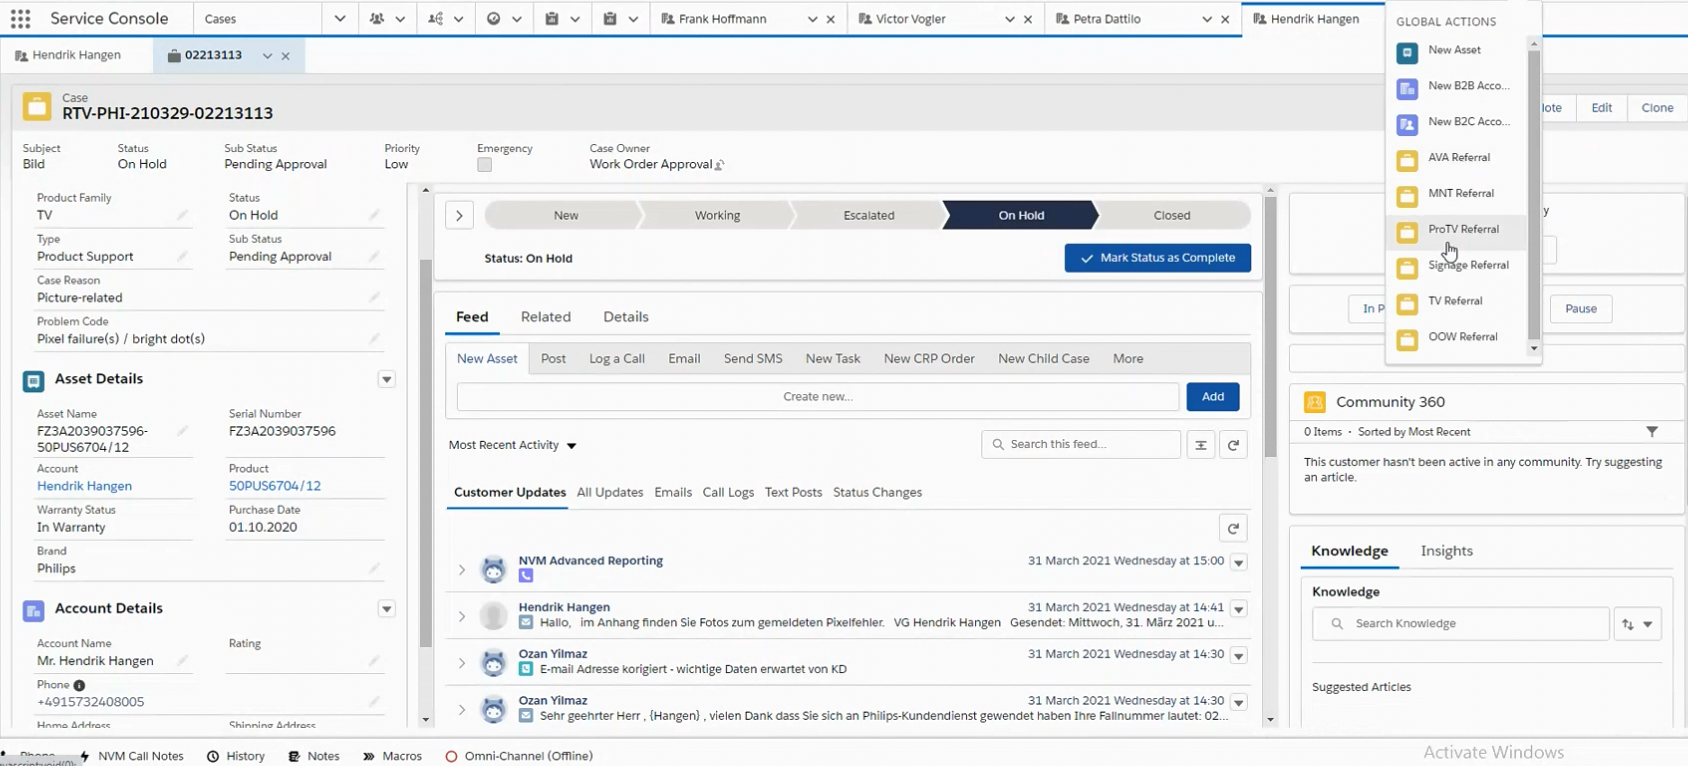Click Mark Status as Complete button
Viewport: 1688px width, 766px height.
pos(1158,258)
